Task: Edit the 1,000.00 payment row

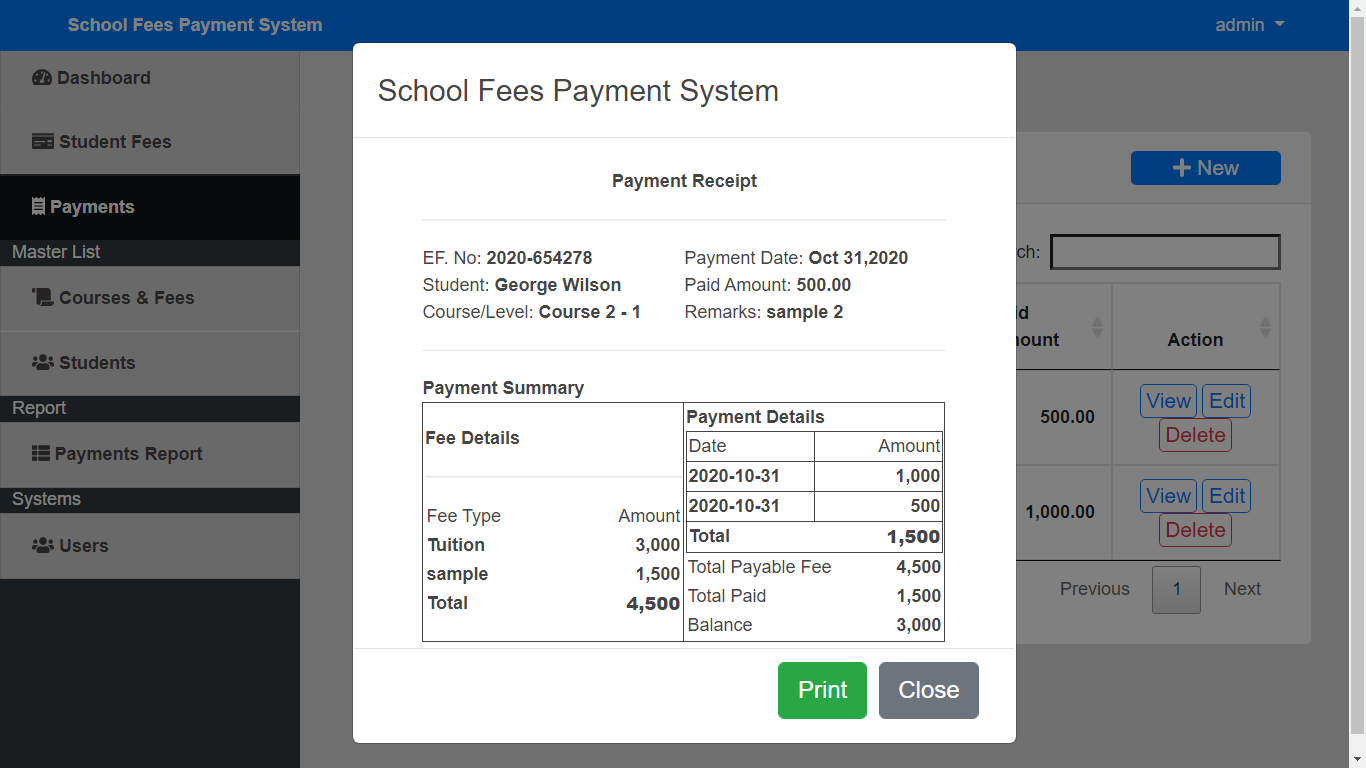Action: 1227,496
